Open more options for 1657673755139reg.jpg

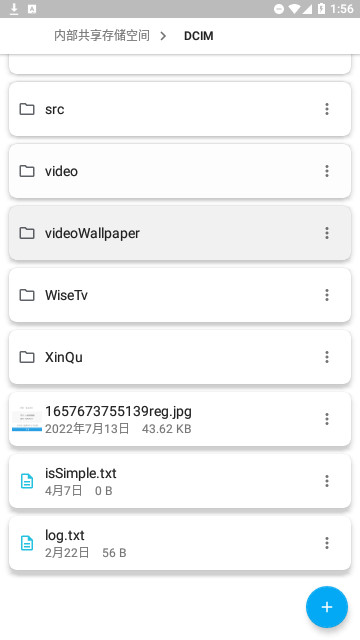click(x=327, y=419)
